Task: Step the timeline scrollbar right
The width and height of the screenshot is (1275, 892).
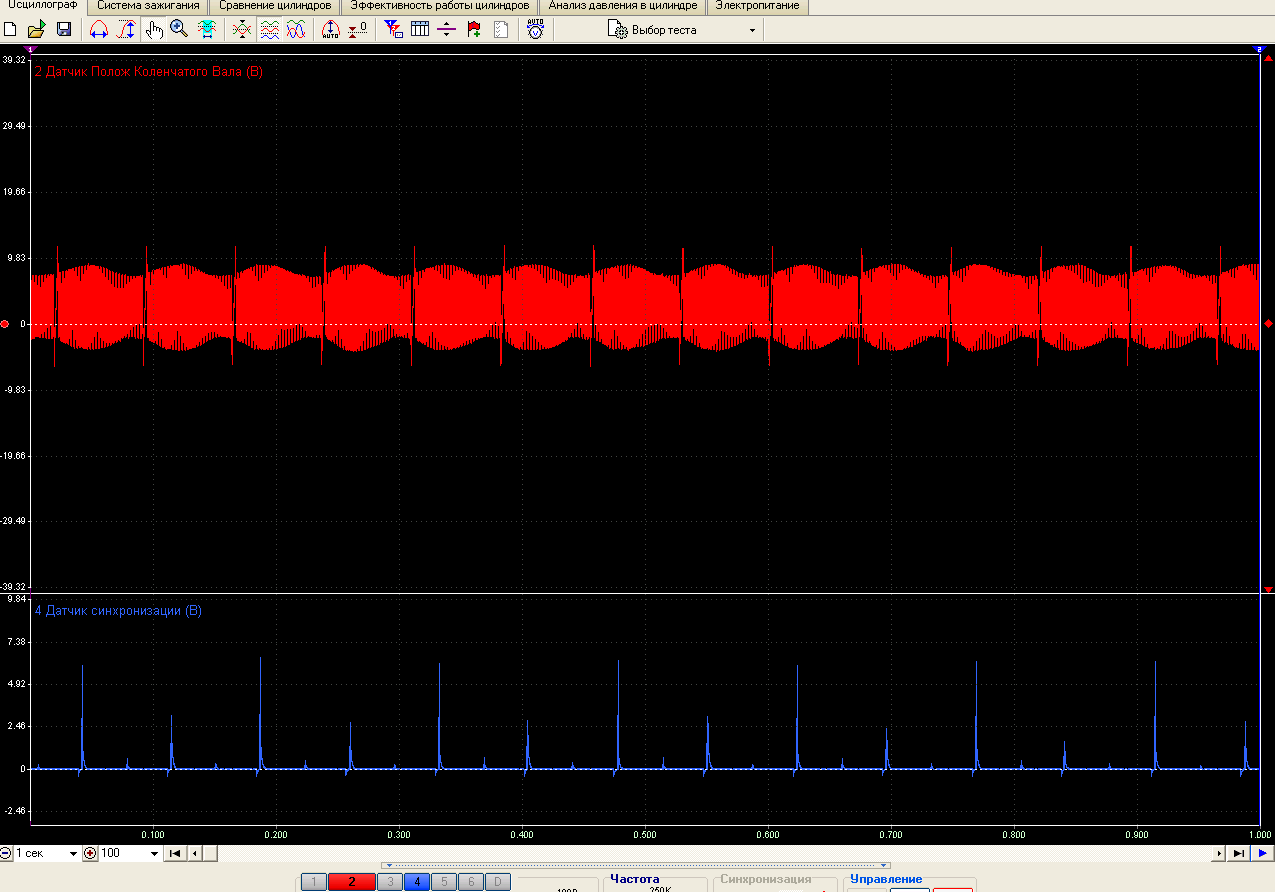Action: click(x=1219, y=854)
